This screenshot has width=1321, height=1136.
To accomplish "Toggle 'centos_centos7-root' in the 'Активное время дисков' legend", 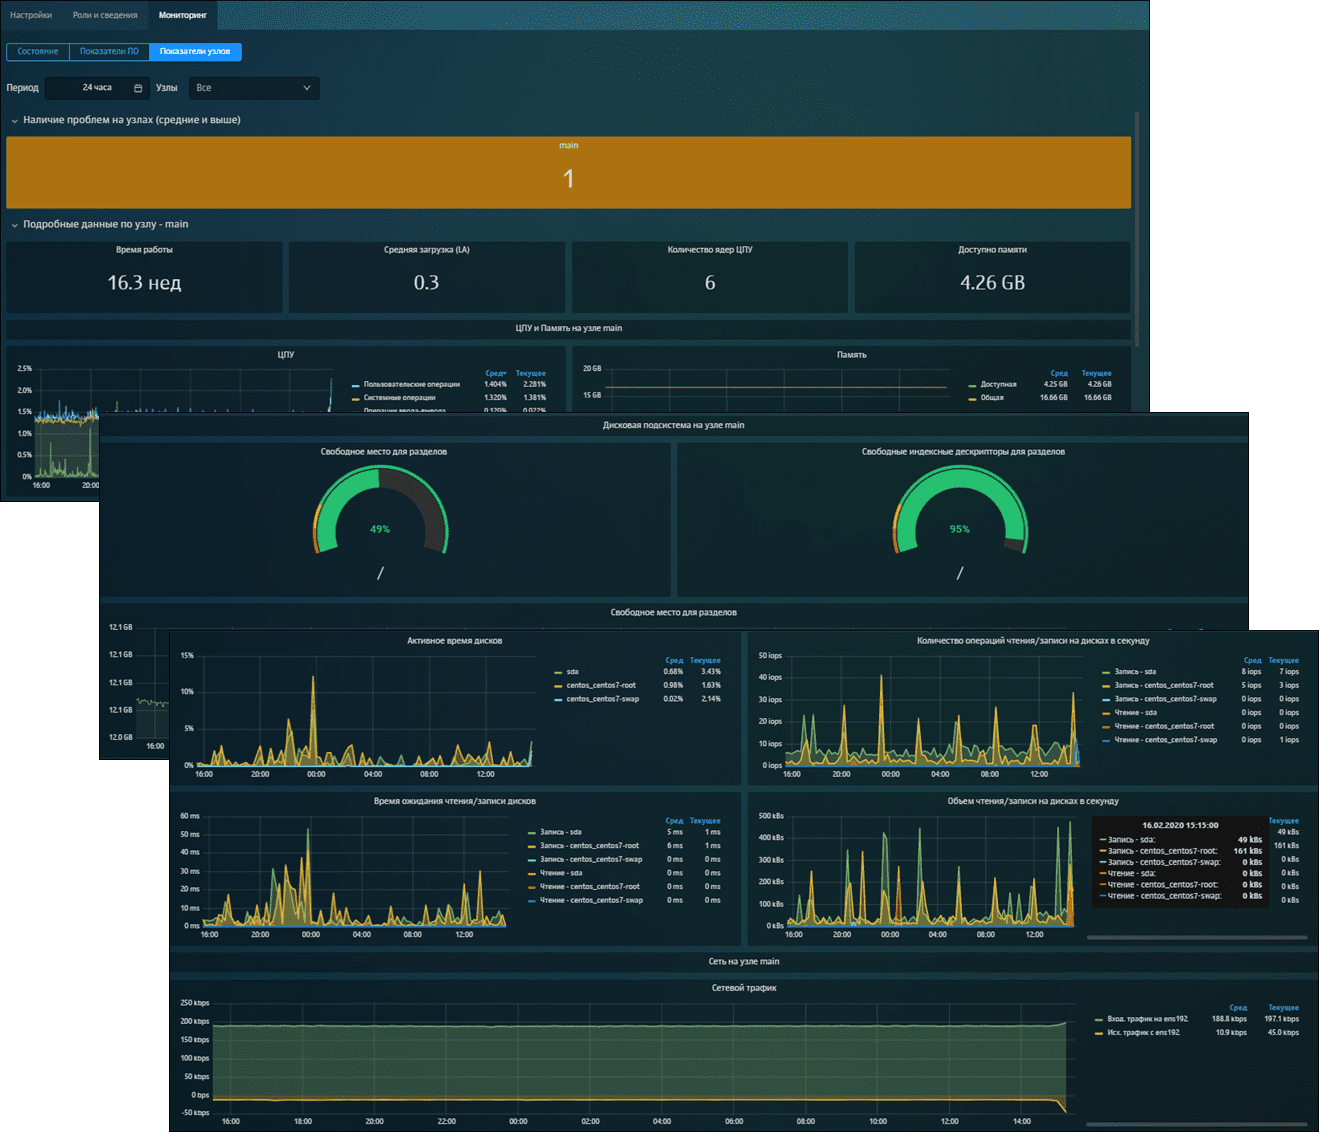I will click(x=601, y=686).
